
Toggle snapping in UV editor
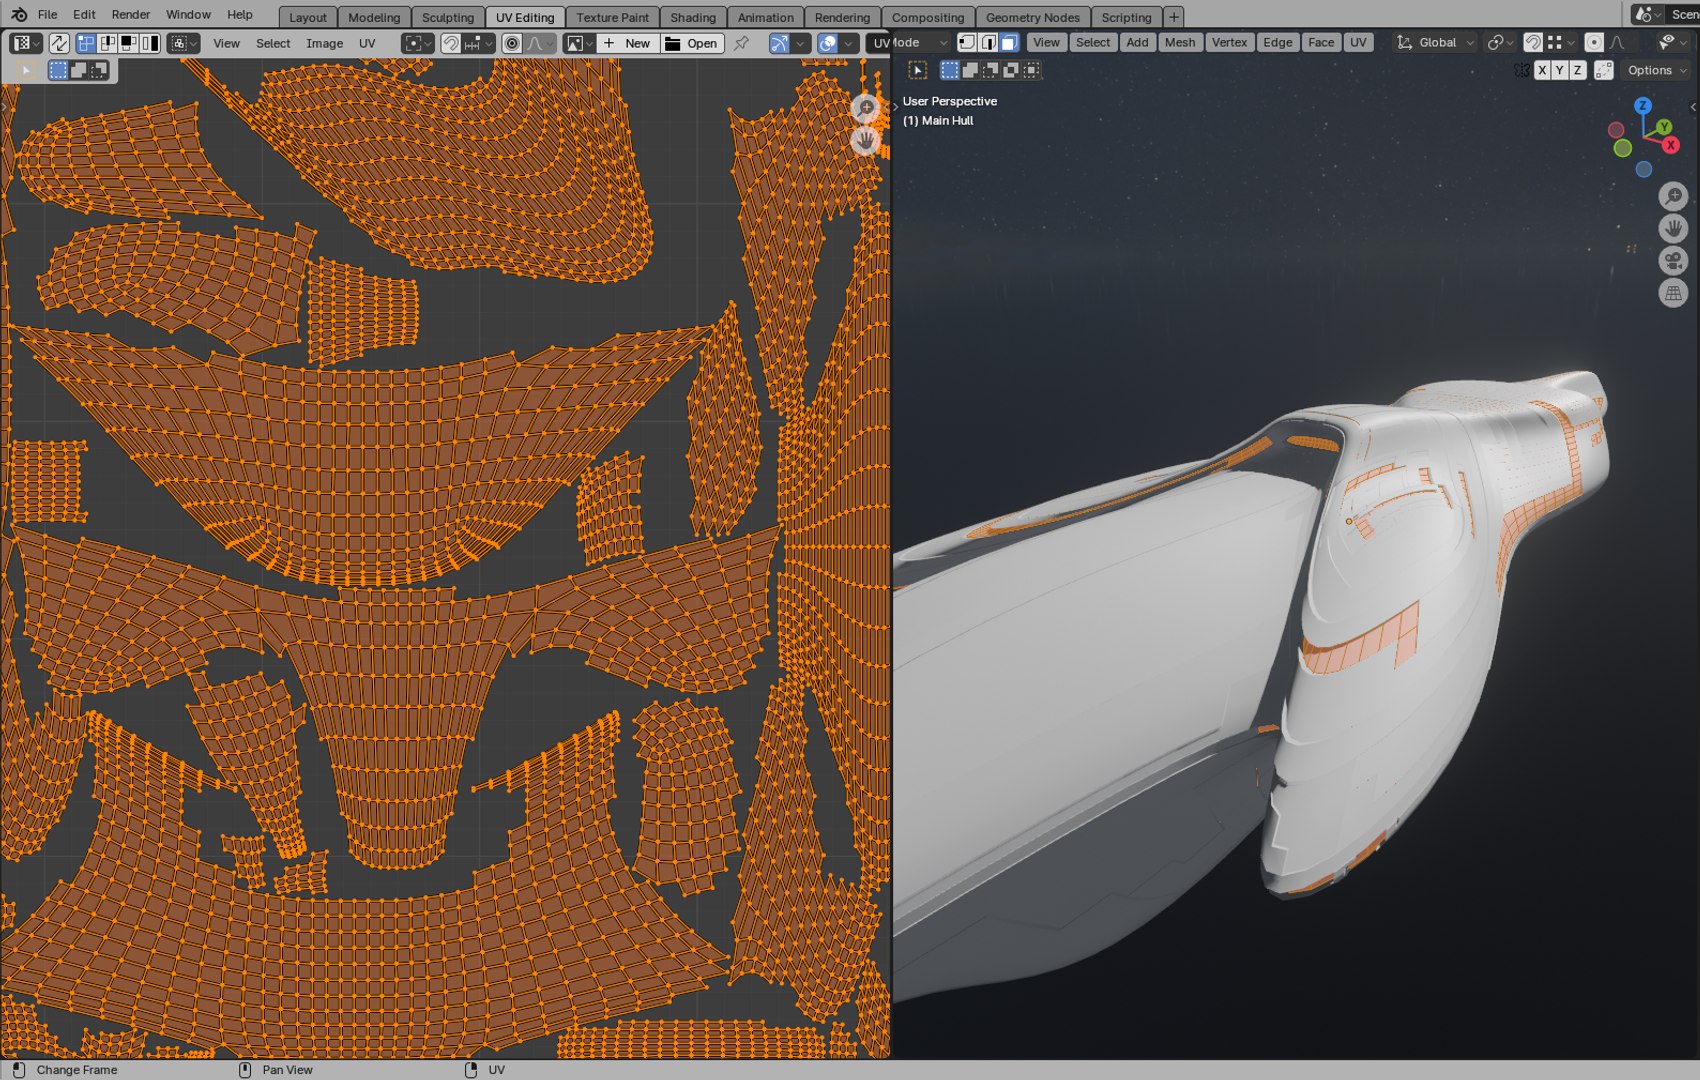tap(451, 43)
